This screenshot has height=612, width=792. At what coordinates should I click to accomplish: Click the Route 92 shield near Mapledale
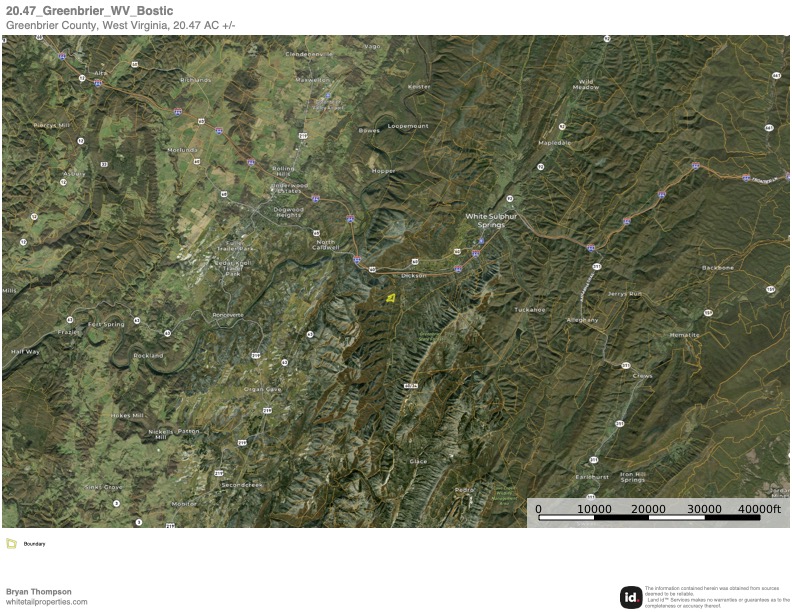click(x=562, y=127)
